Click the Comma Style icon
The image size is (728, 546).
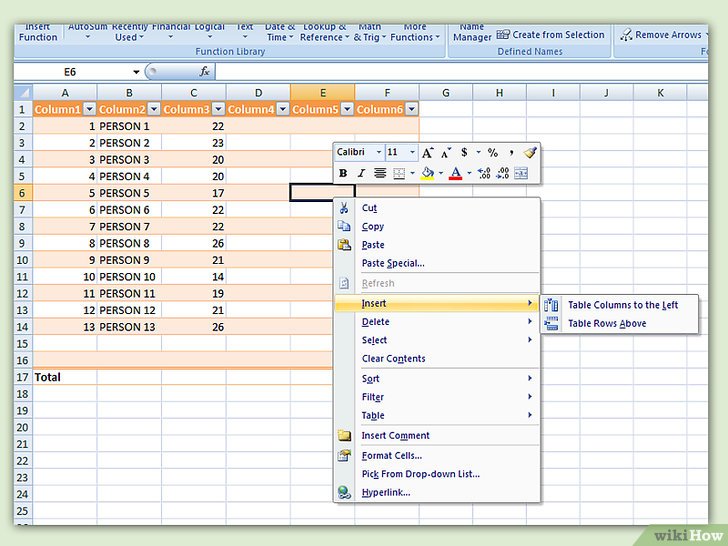[511, 152]
